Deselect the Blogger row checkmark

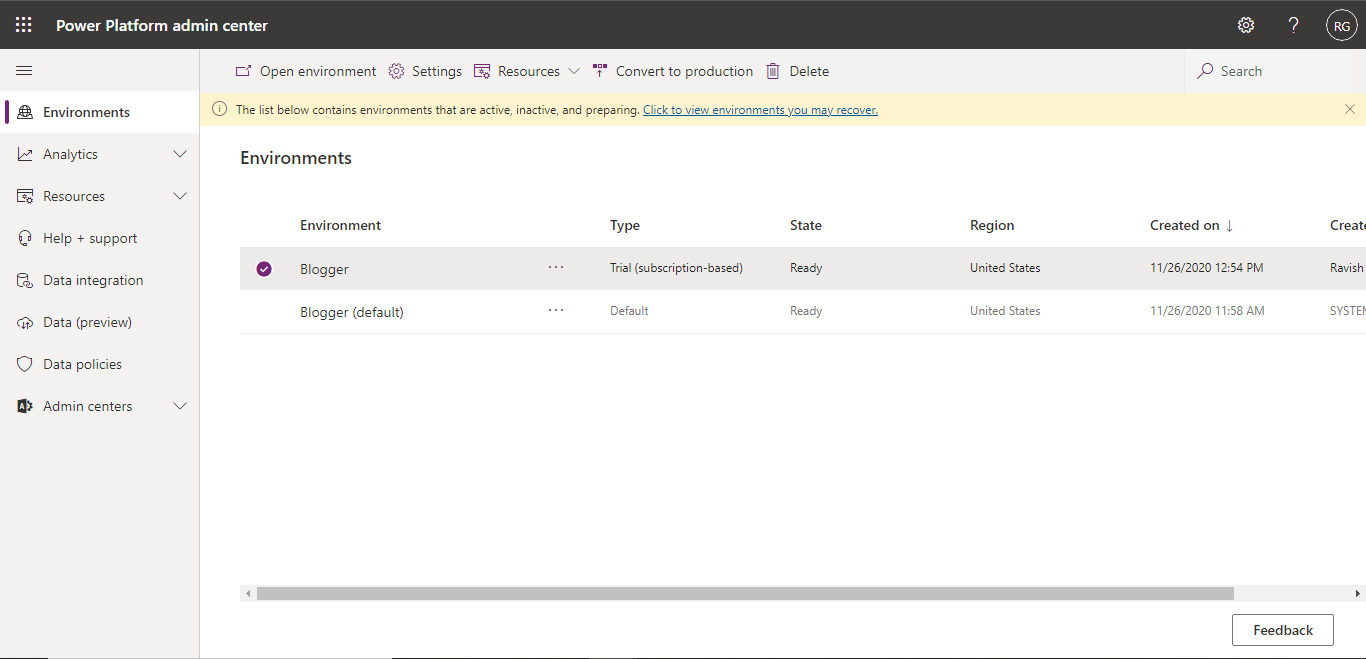point(264,268)
